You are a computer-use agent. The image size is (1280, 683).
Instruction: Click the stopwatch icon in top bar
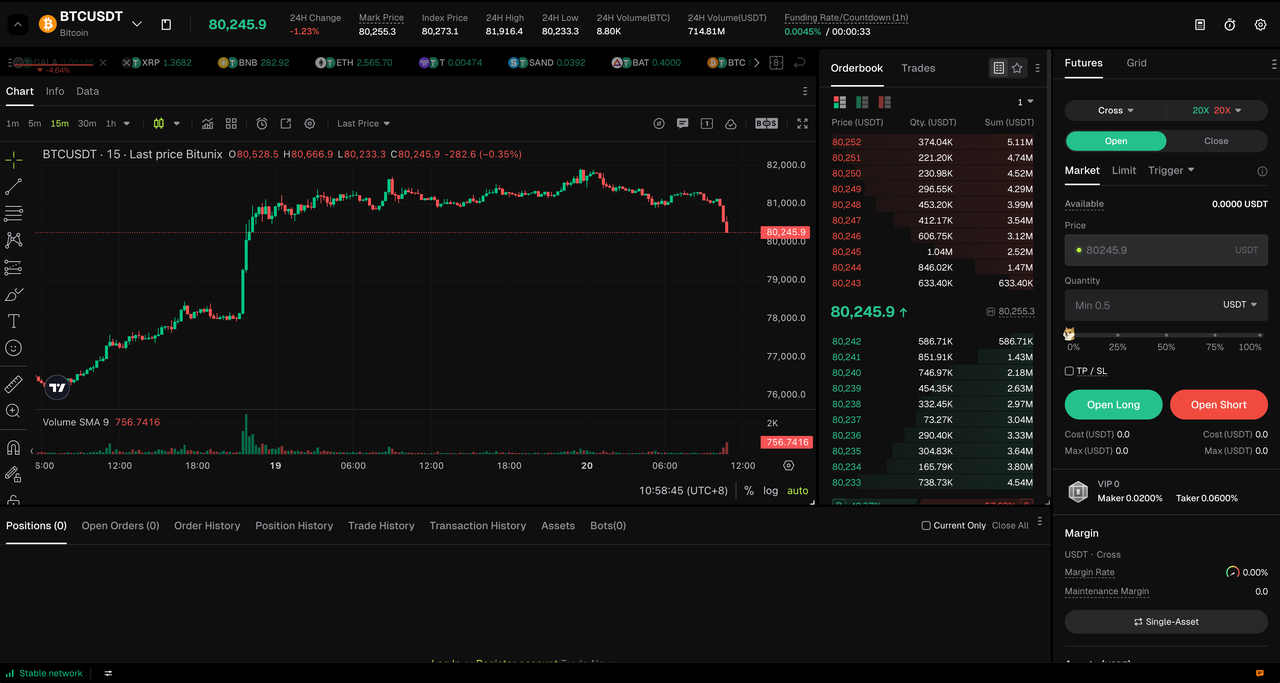pos(1230,24)
